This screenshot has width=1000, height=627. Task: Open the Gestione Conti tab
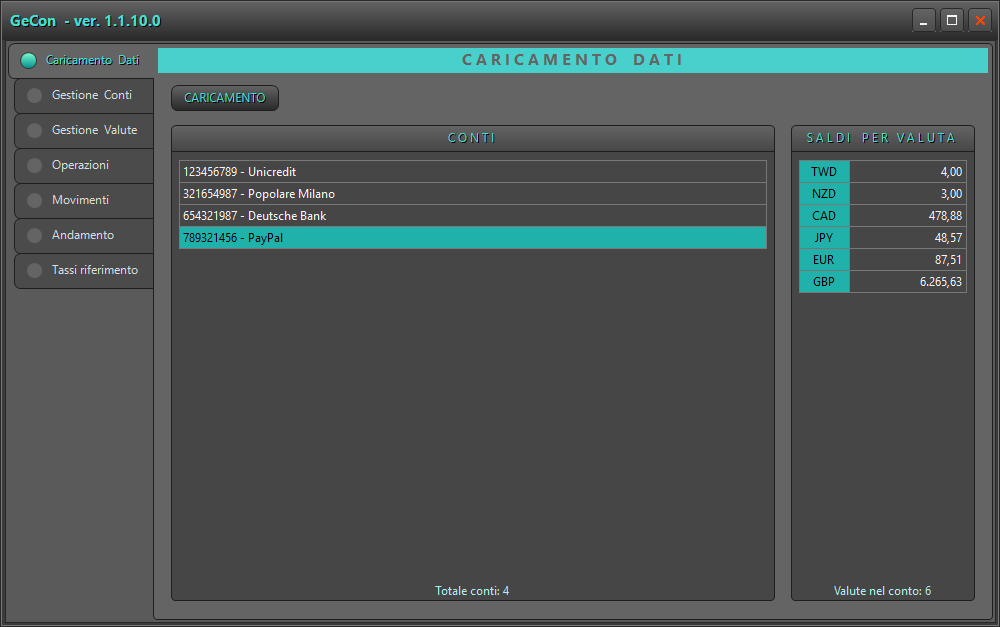click(x=91, y=96)
